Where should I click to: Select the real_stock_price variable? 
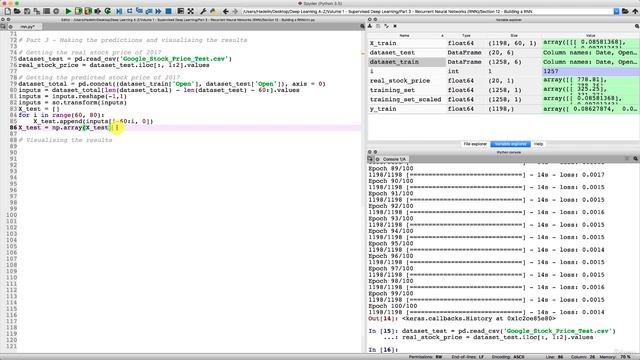(503, 81)
